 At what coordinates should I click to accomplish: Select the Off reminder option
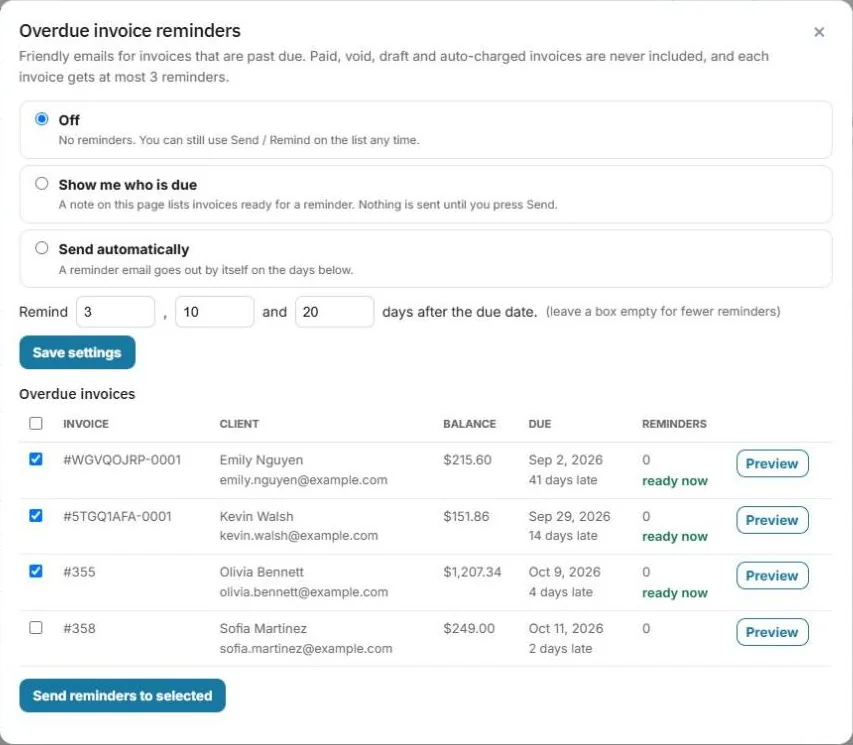(x=41, y=119)
